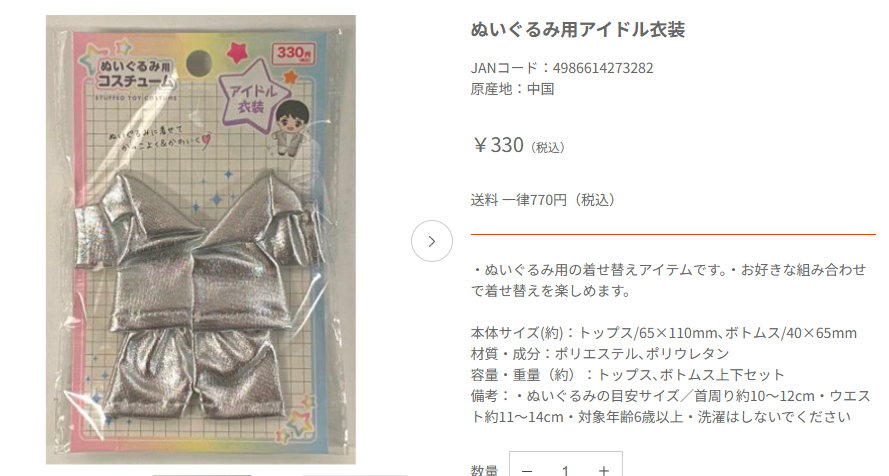Show the next product image with the arrow
Viewport: 889px width, 476px height.
click(x=431, y=241)
